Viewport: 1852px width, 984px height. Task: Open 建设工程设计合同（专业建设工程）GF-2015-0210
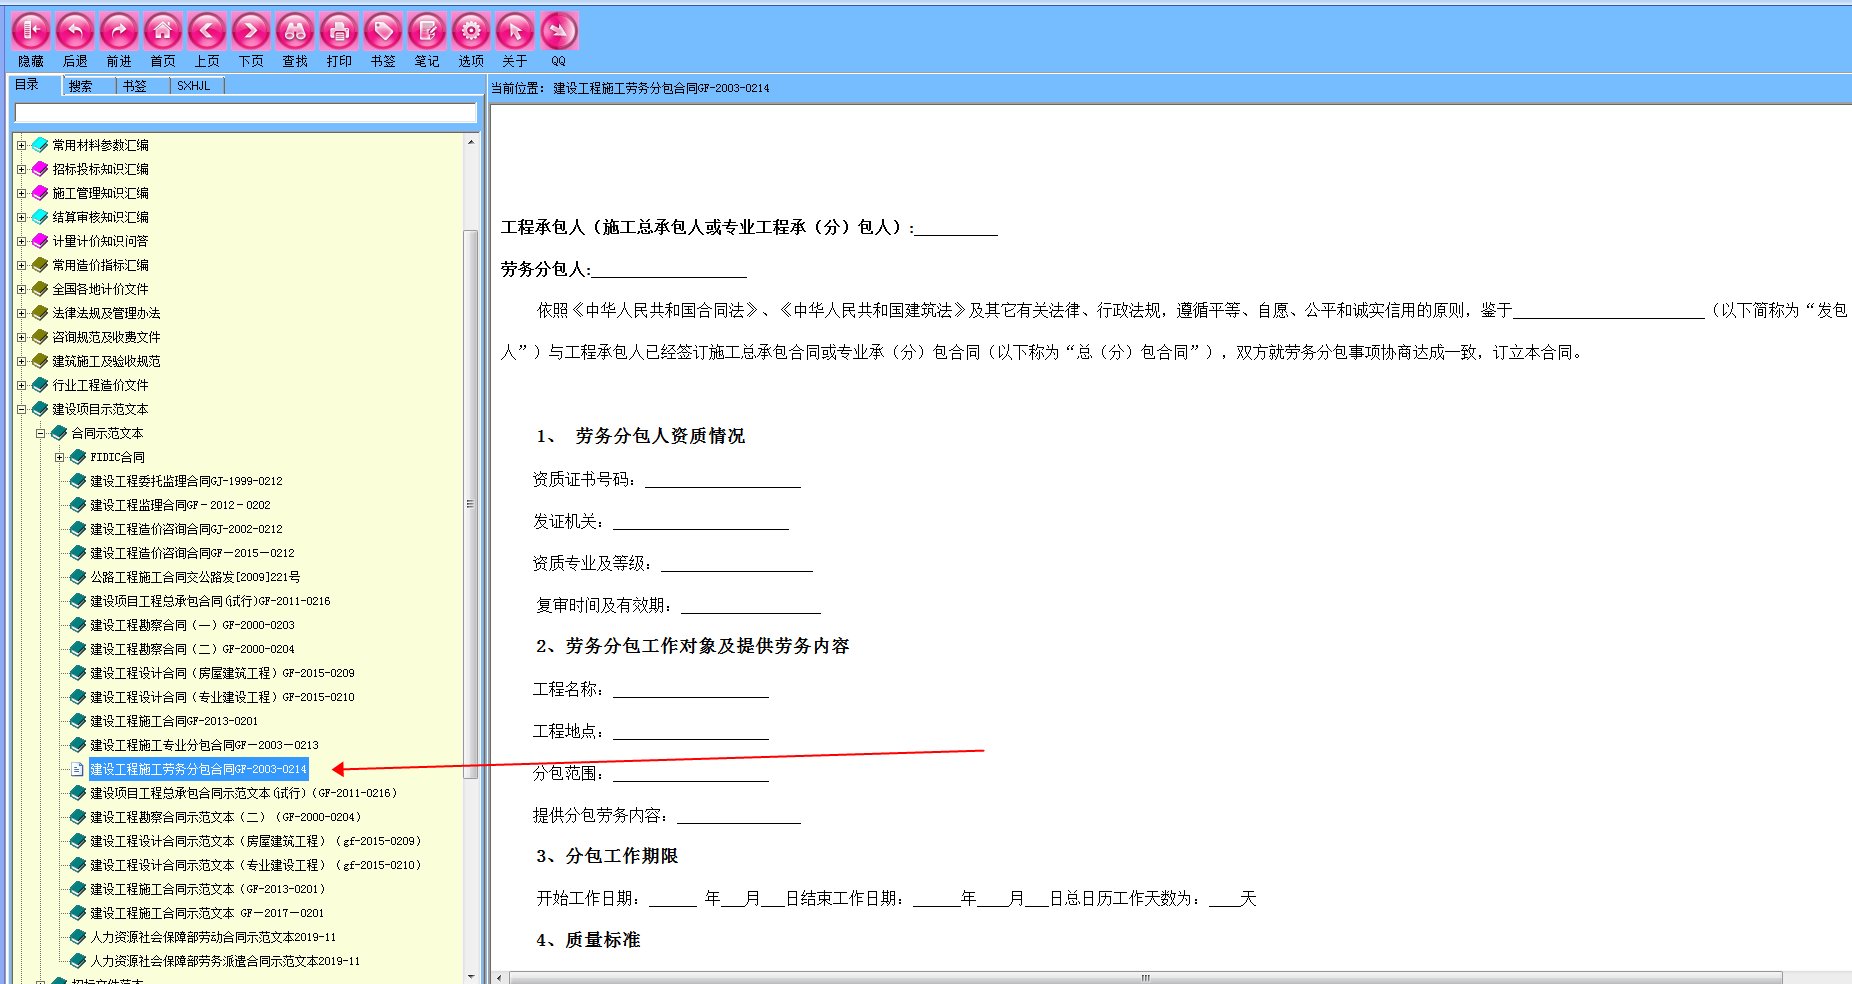(x=222, y=697)
